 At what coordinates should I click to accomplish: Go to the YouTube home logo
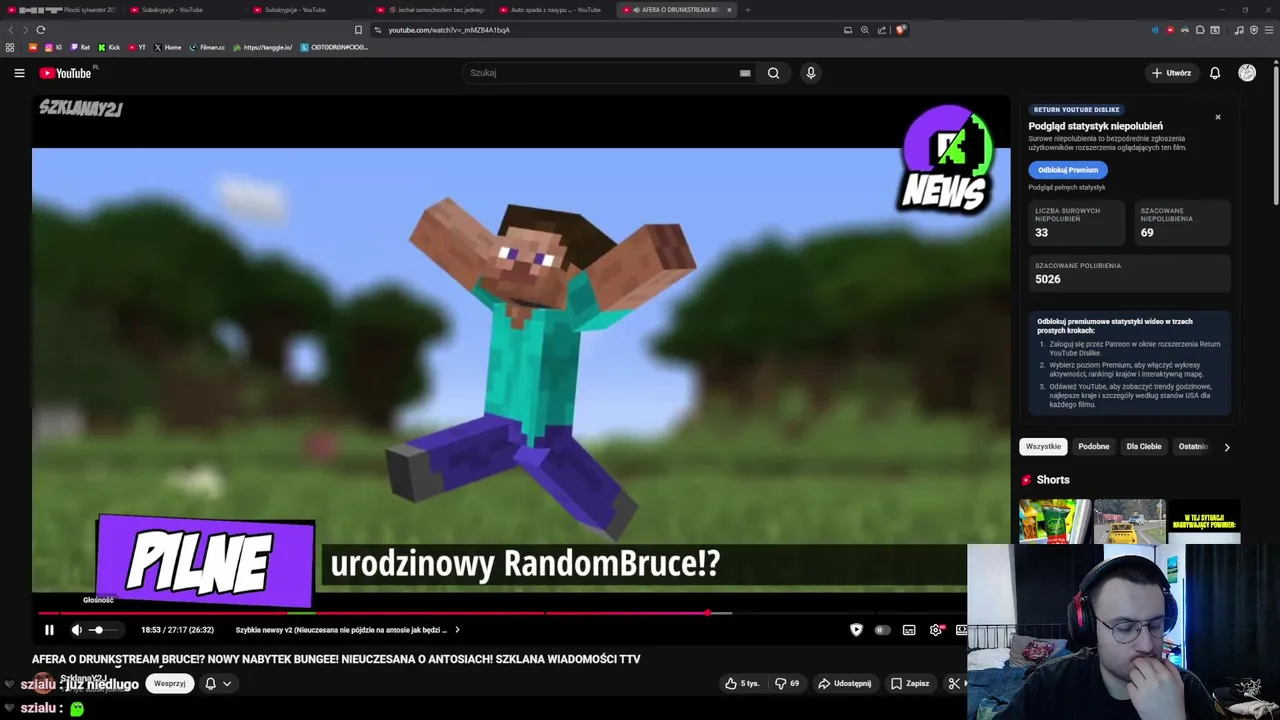point(65,73)
